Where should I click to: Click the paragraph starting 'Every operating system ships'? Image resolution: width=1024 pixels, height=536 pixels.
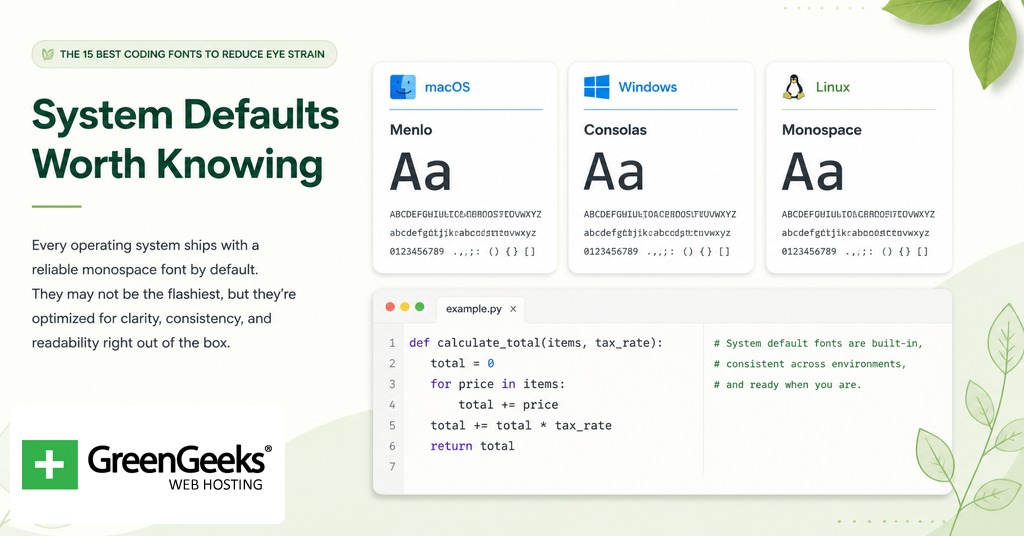point(164,294)
